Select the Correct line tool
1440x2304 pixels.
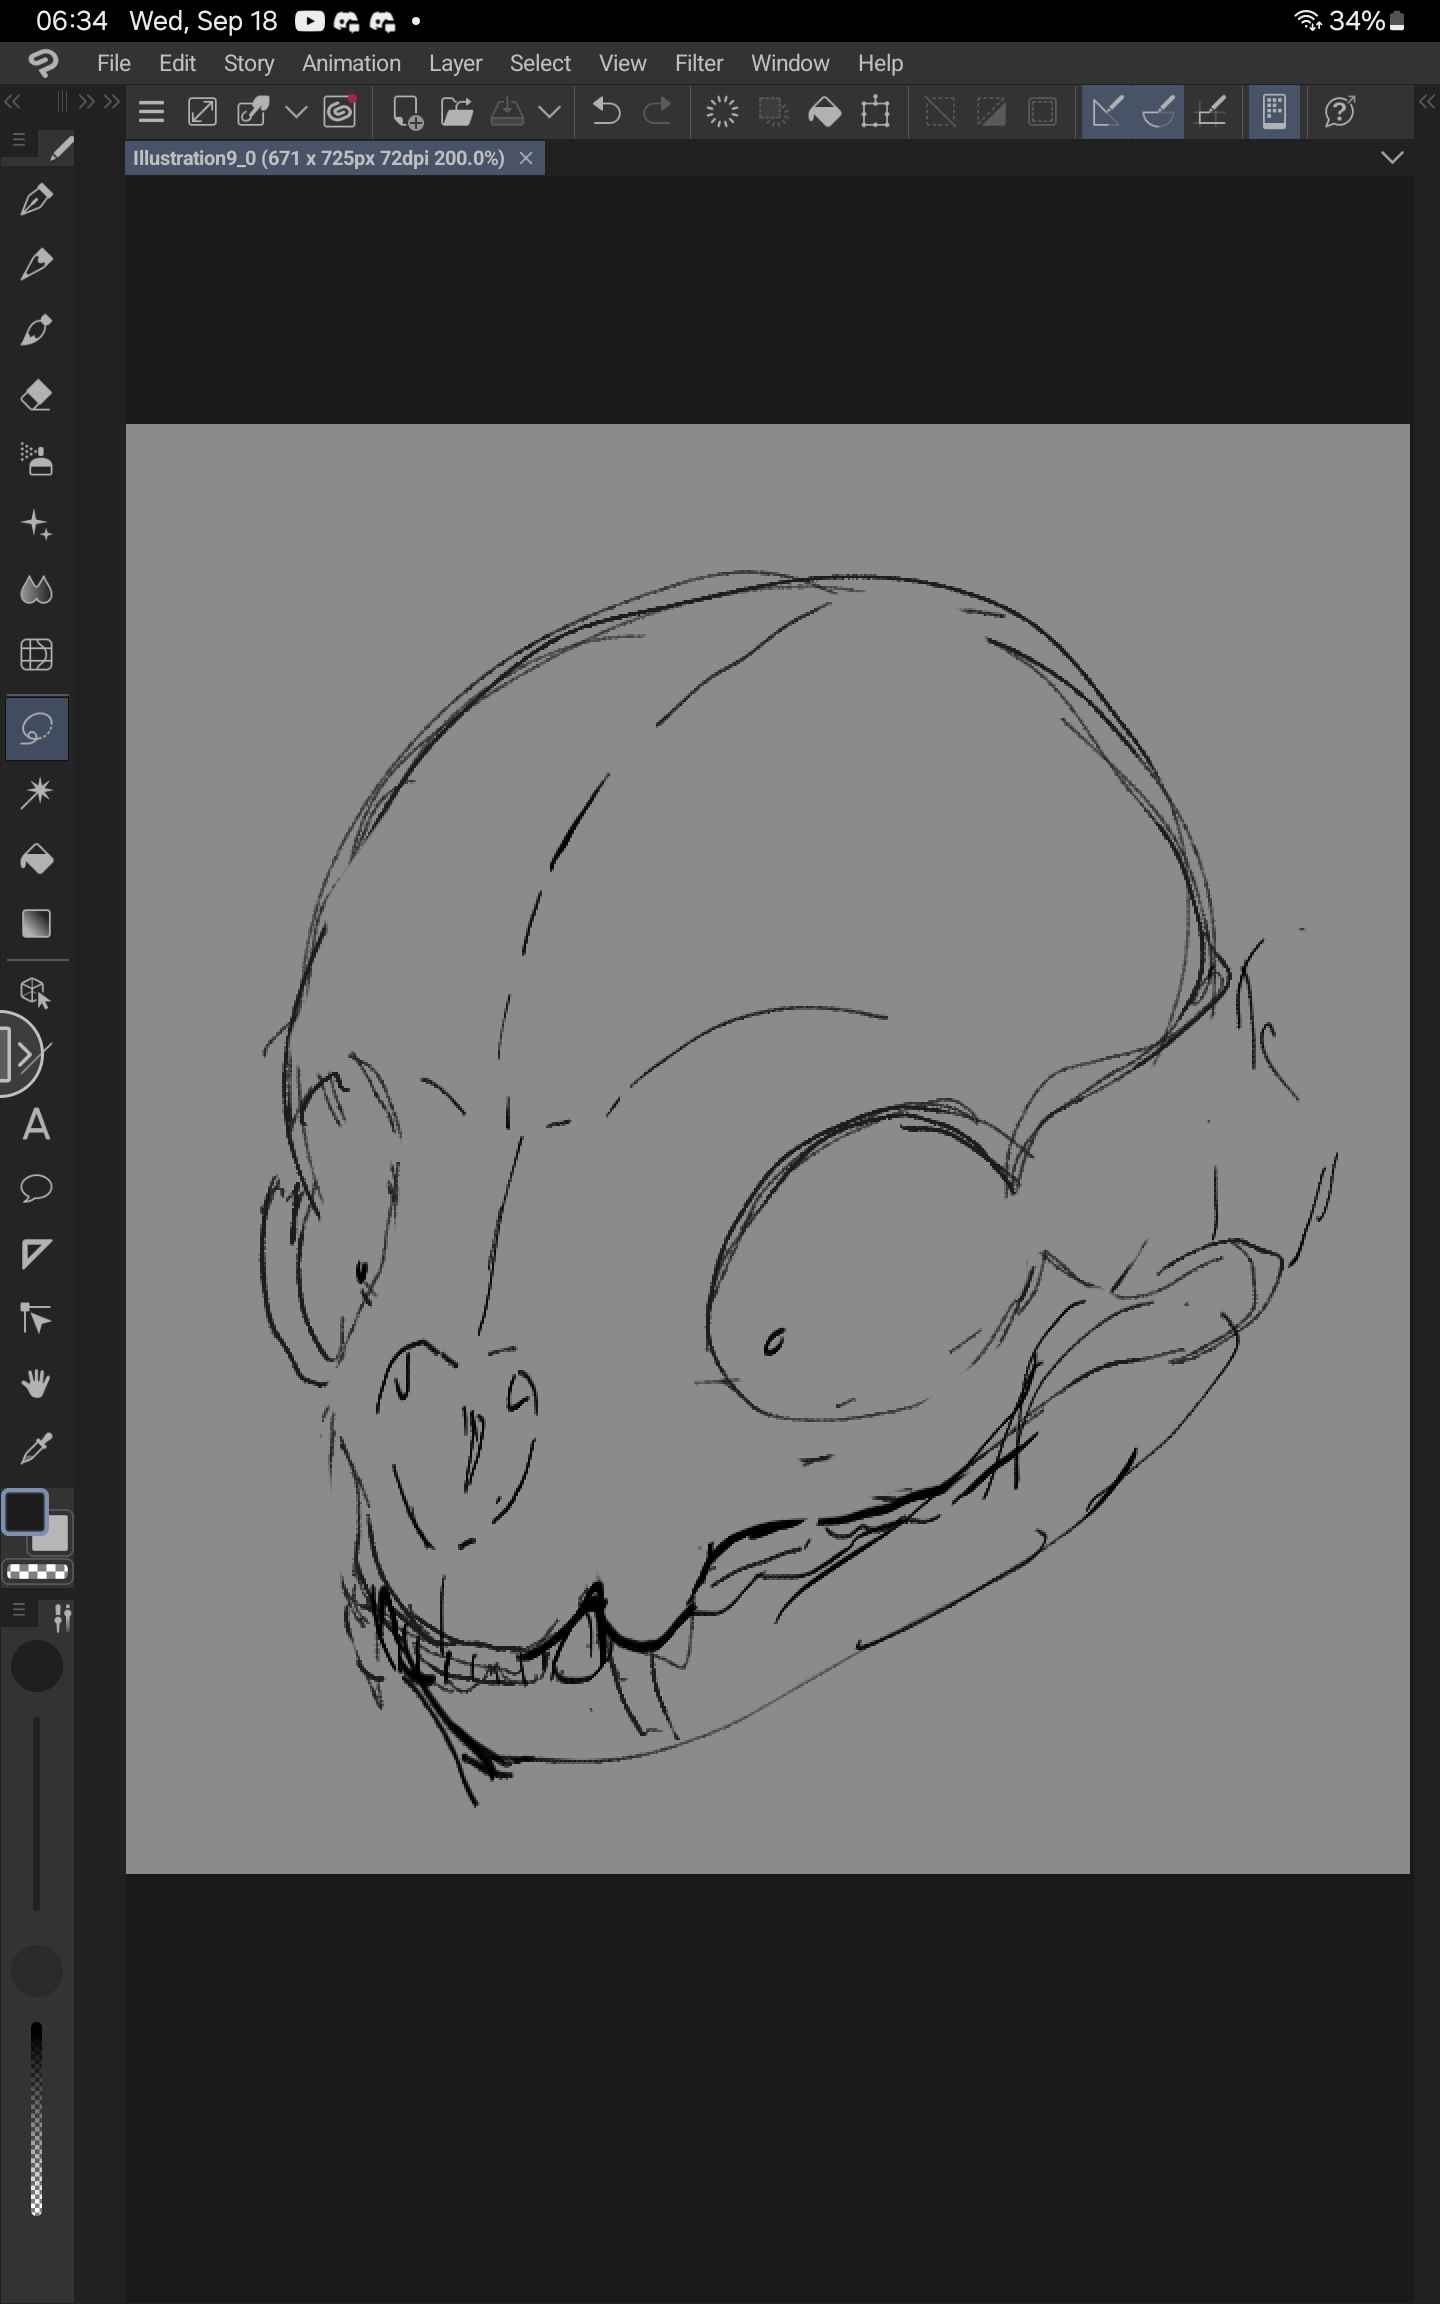37,1319
